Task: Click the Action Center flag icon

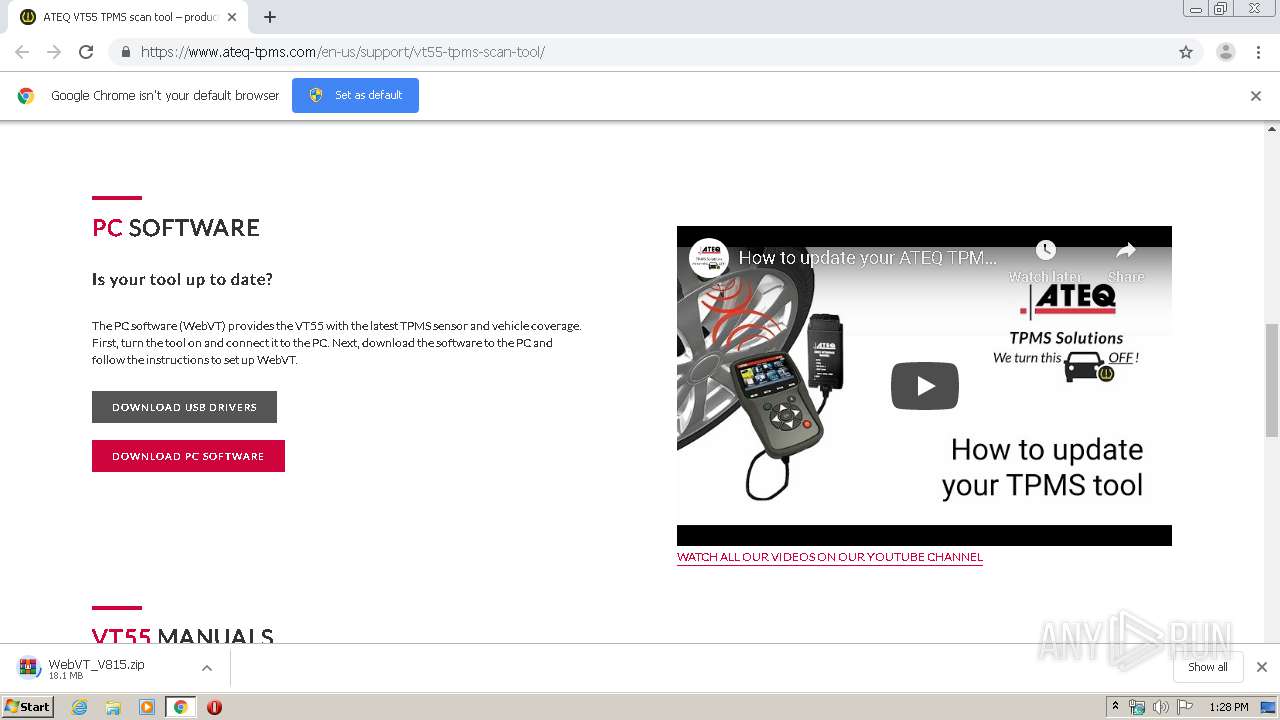Action: click(x=1185, y=707)
